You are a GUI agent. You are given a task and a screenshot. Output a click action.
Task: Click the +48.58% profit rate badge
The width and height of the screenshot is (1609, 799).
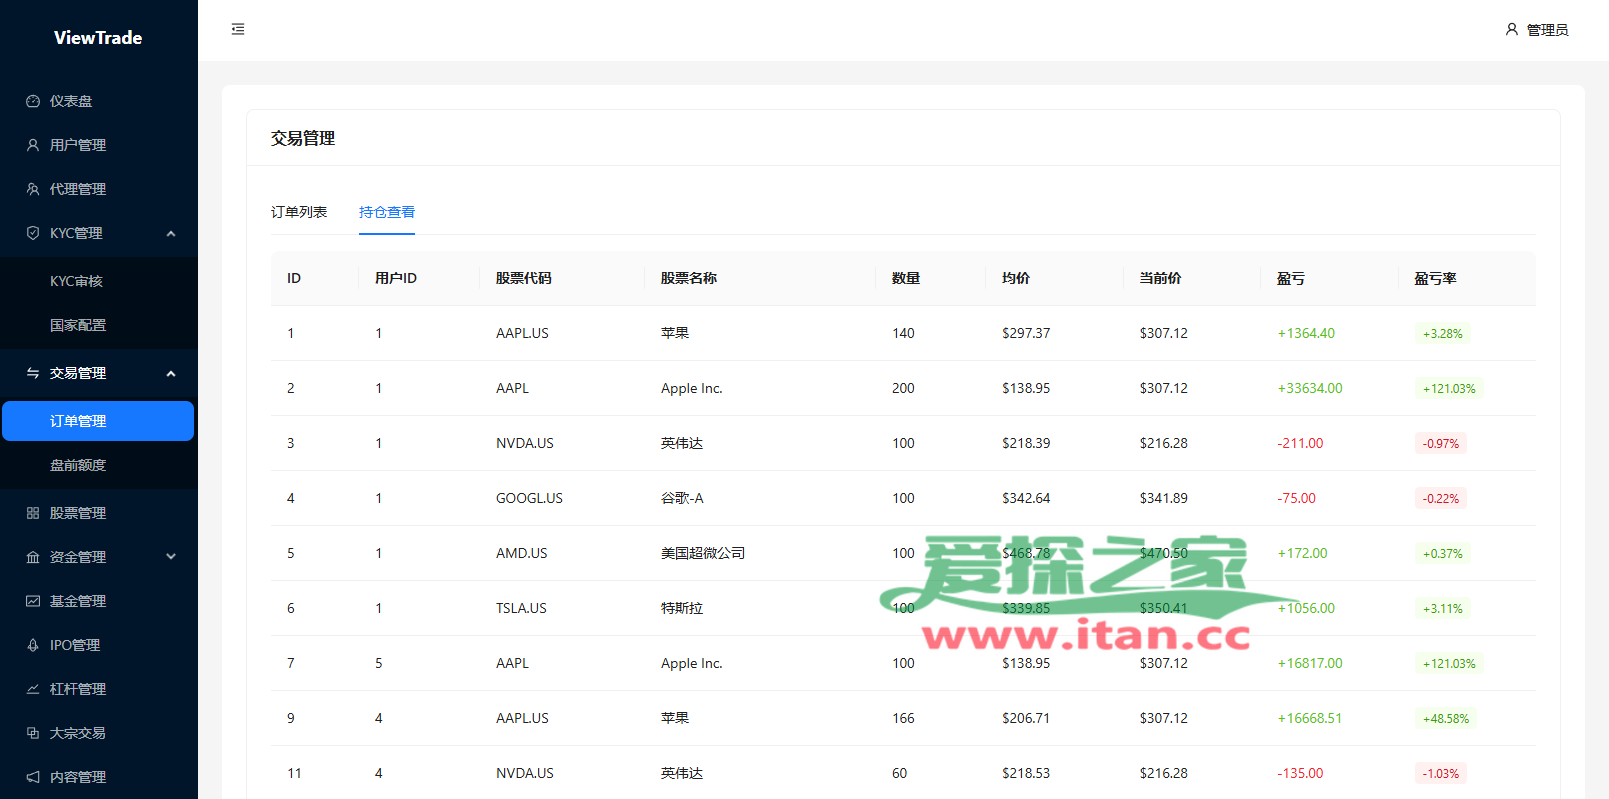[x=1446, y=719]
